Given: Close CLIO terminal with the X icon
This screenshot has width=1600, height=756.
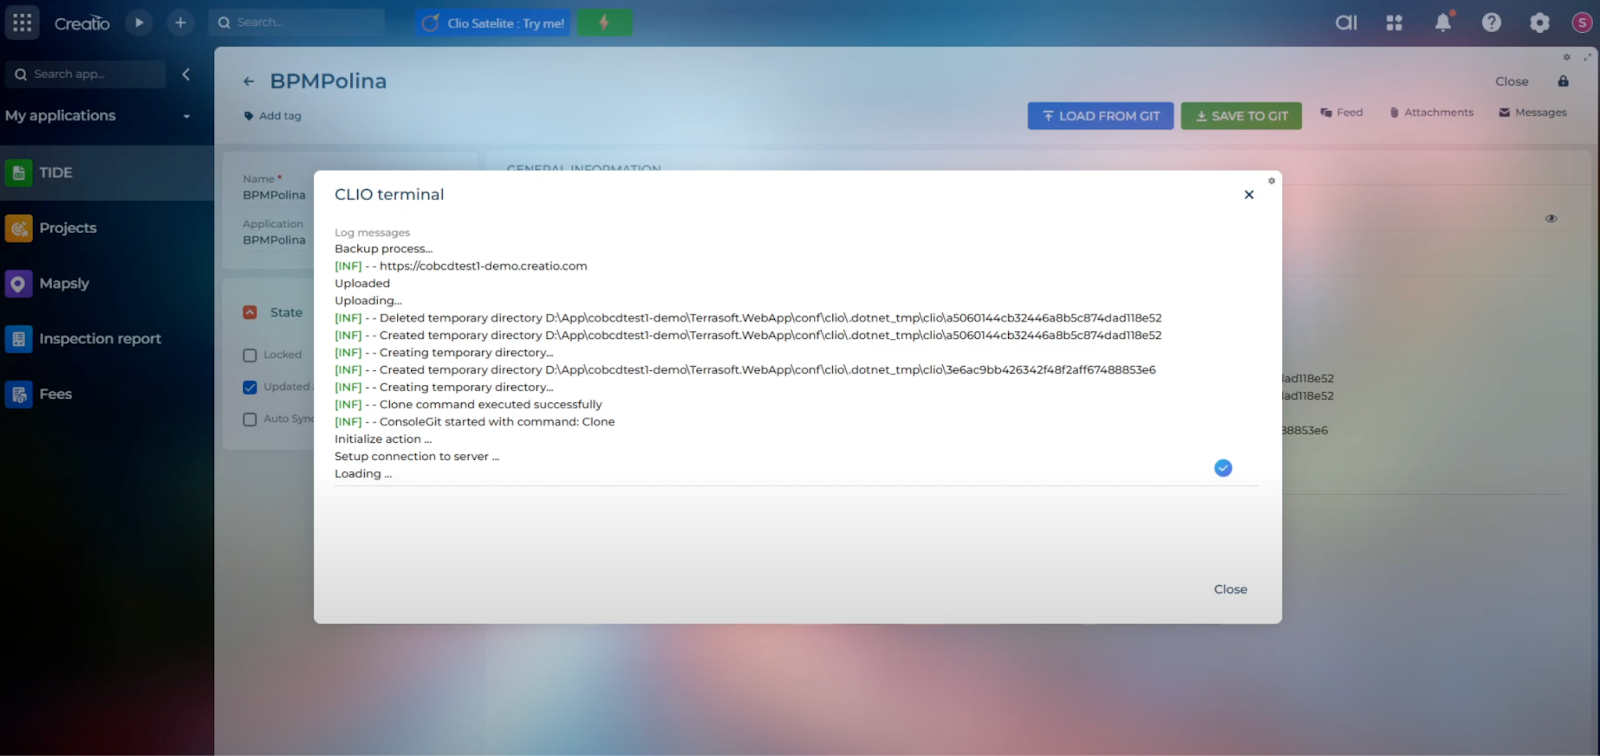Looking at the screenshot, I should [1249, 195].
